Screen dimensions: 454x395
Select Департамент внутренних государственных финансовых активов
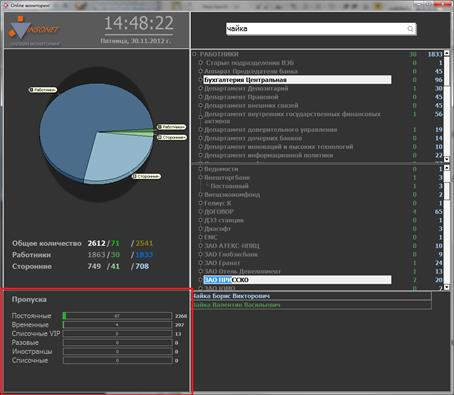(x=292, y=117)
